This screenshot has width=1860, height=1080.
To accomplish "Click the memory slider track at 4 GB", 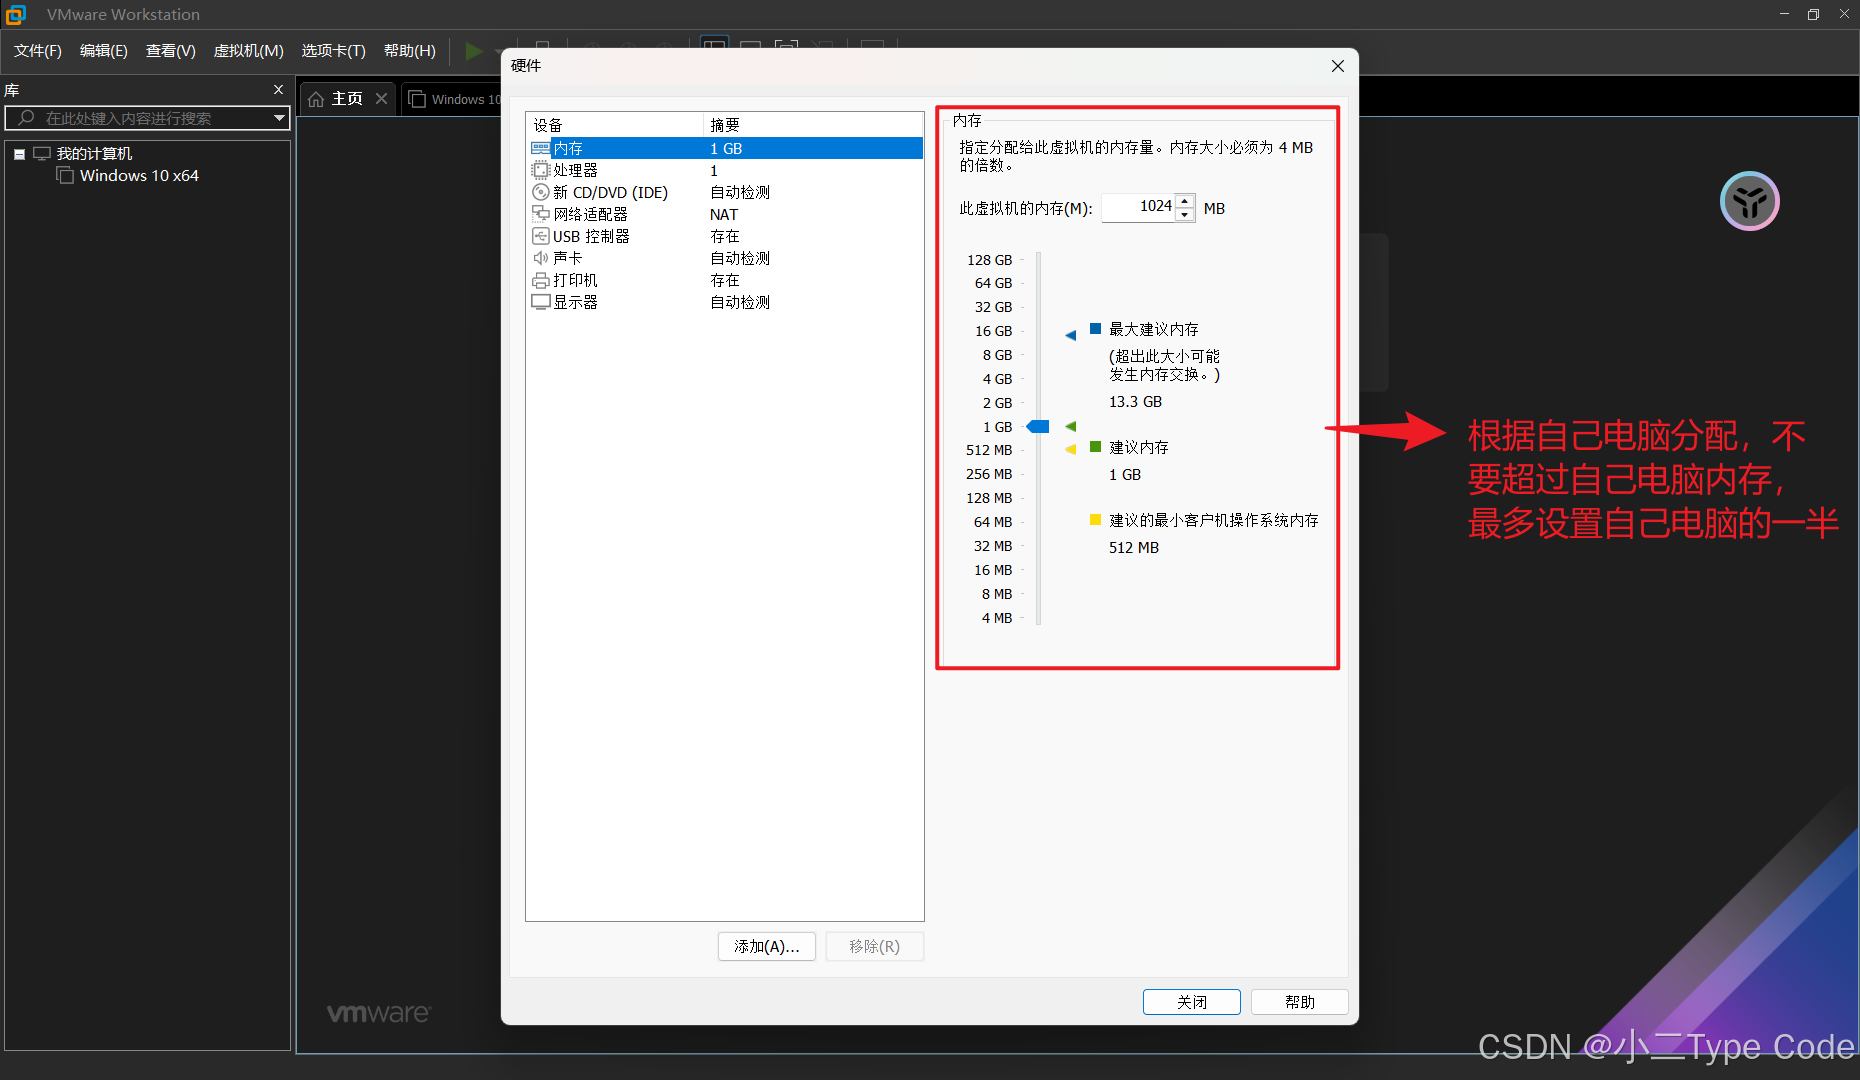I will click(x=1039, y=379).
